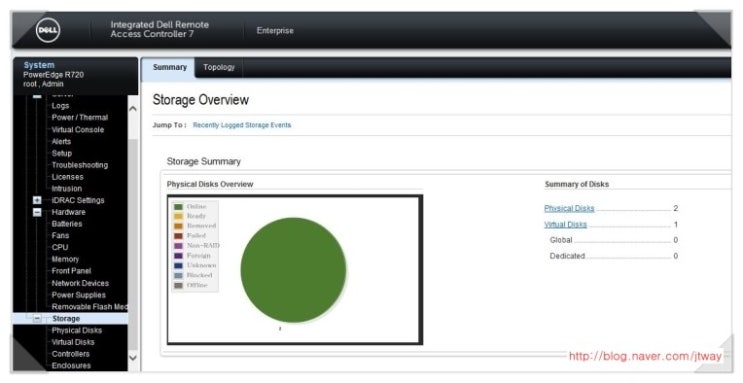Click the red Failed legend swatch

click(178, 236)
